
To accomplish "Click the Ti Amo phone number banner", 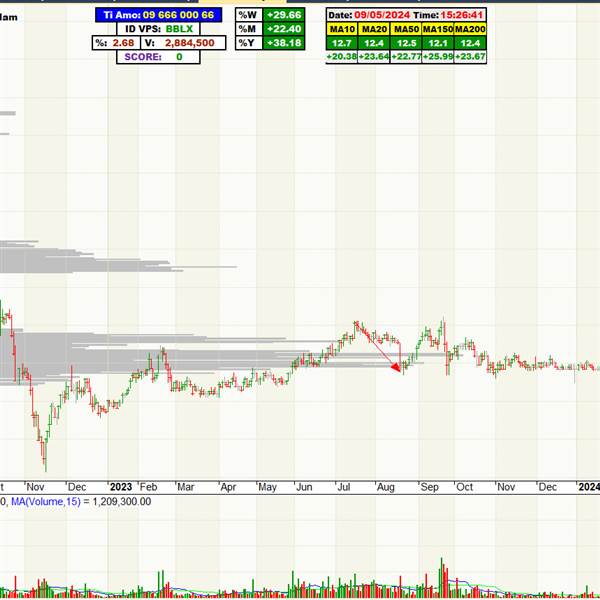I will click(x=158, y=15).
